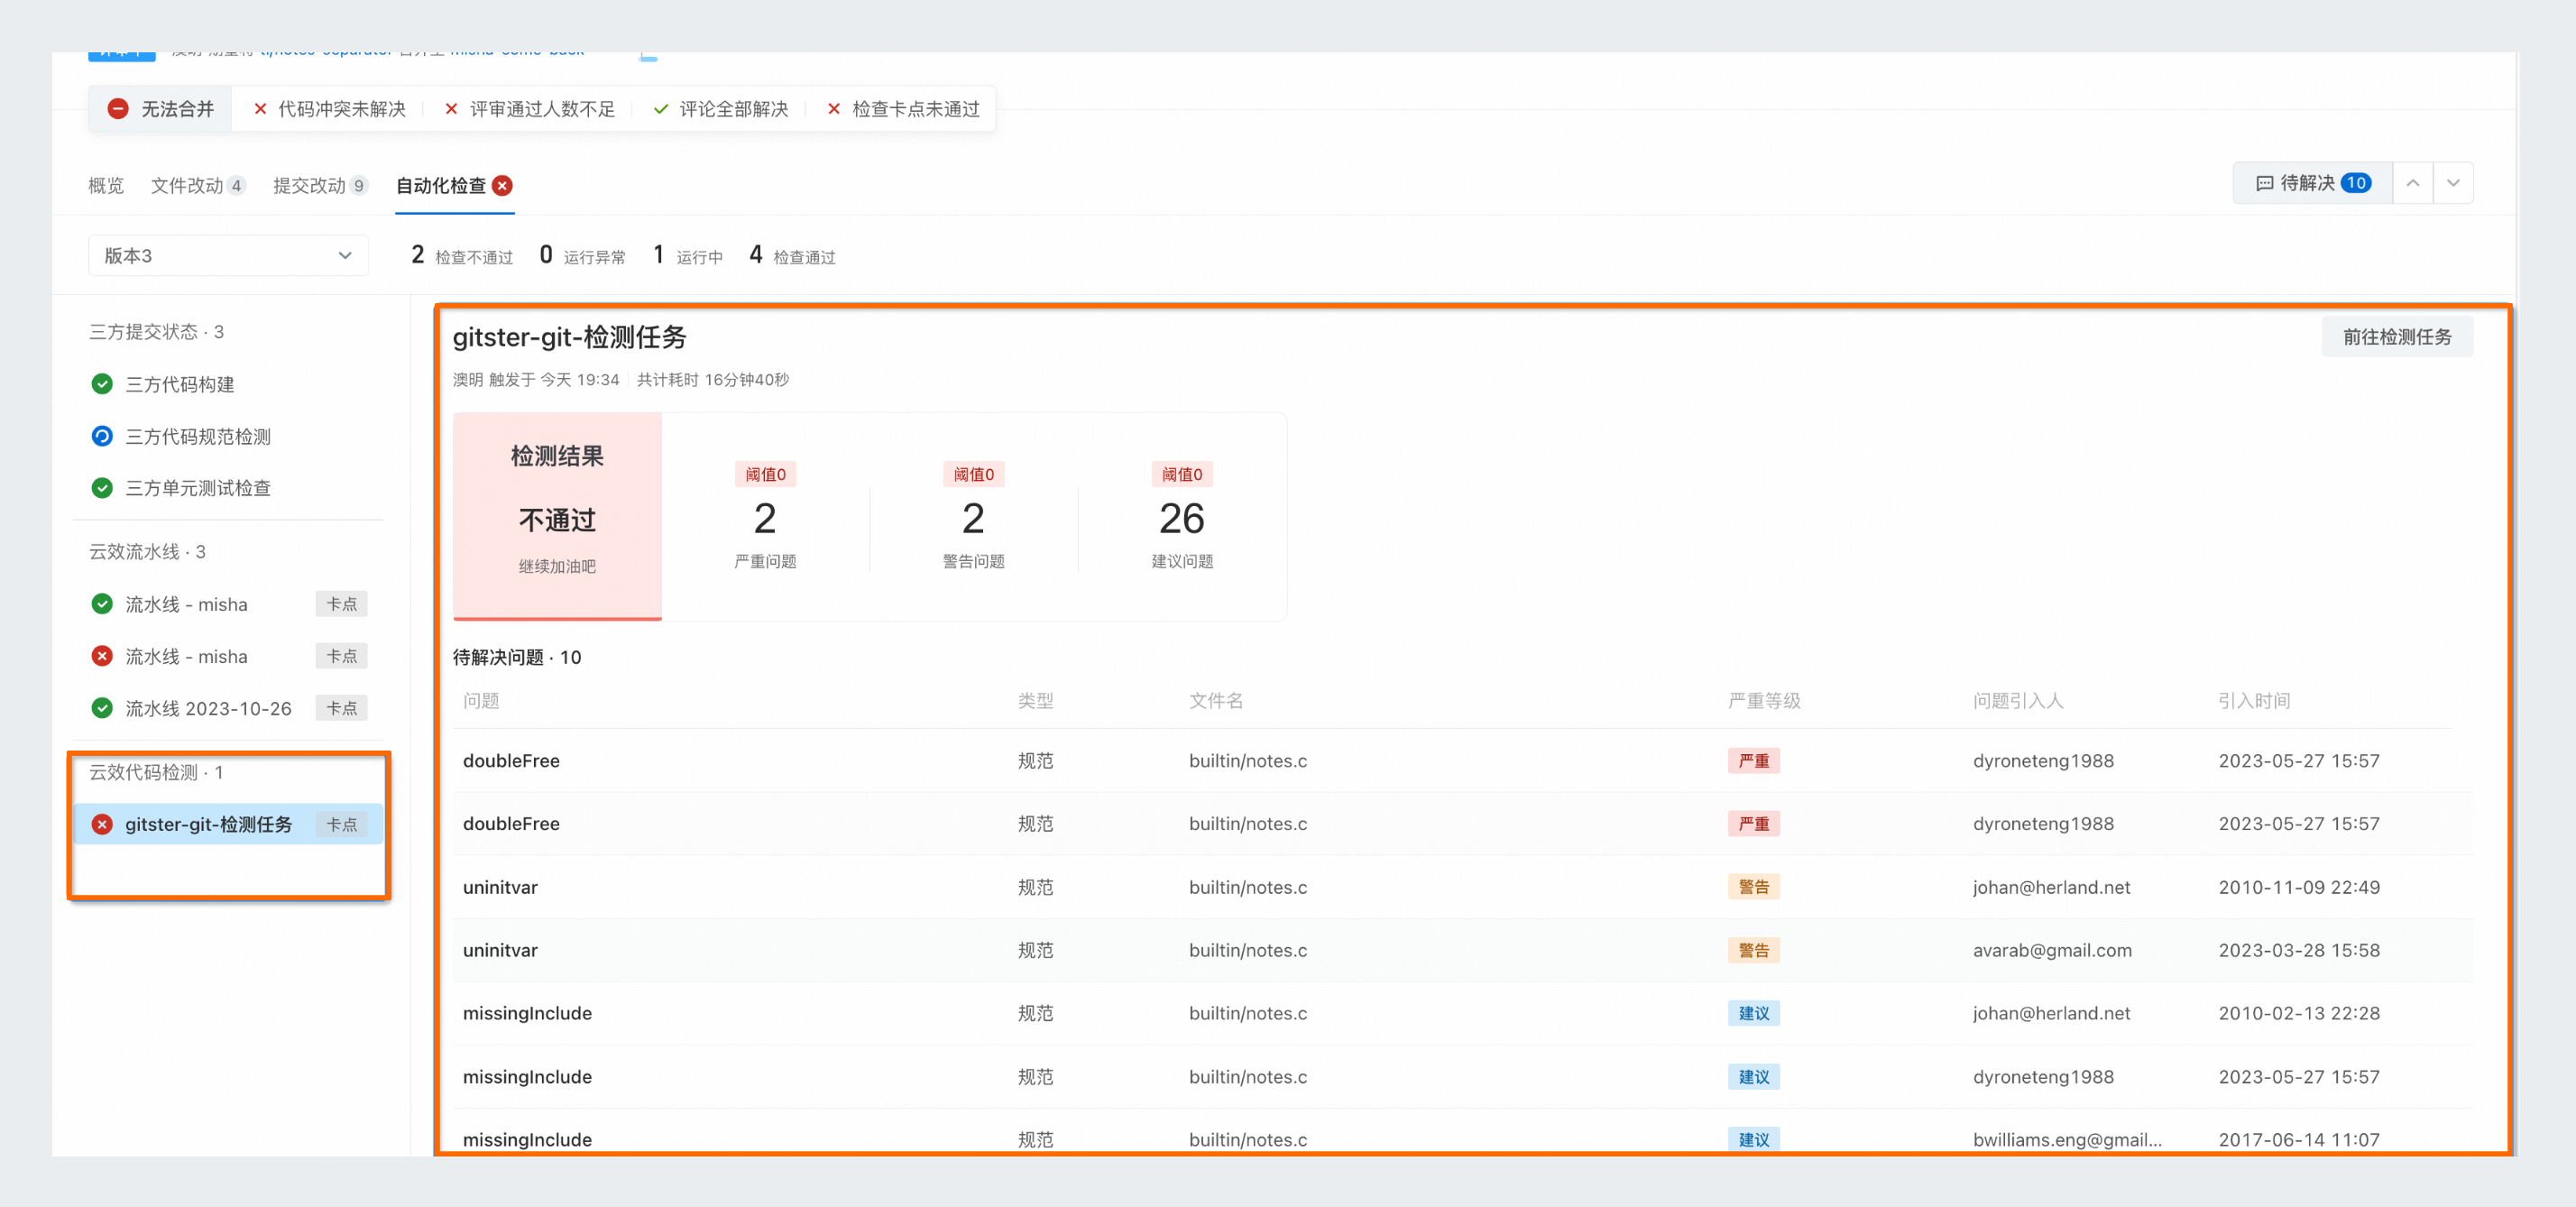Click the 类型 column header
This screenshot has height=1207, width=2576.
[x=1036, y=701]
